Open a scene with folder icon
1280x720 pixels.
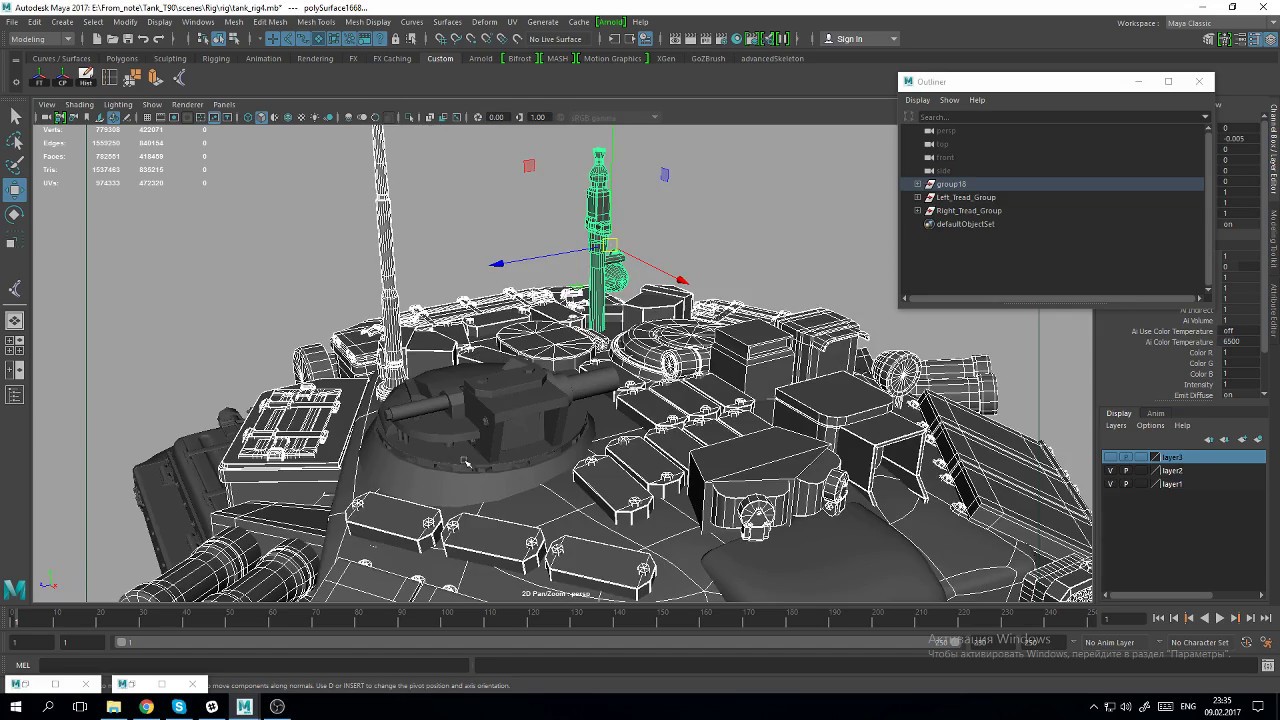point(111,39)
